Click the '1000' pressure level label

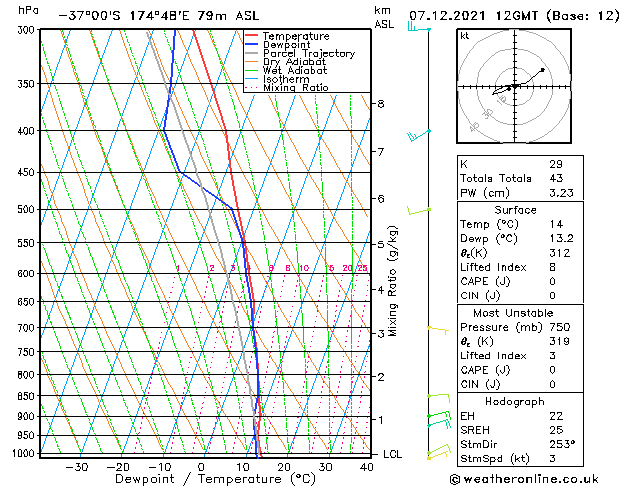pyautogui.click(x=25, y=454)
